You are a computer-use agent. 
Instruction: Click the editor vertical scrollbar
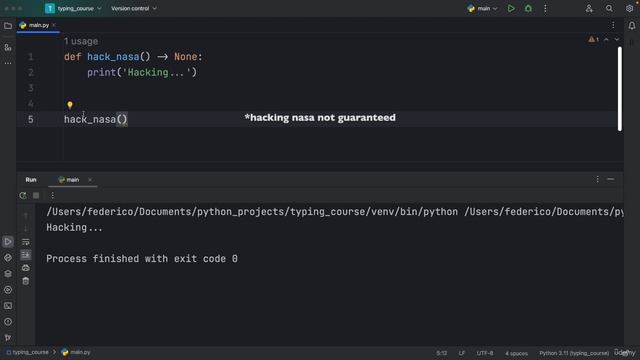(620, 89)
